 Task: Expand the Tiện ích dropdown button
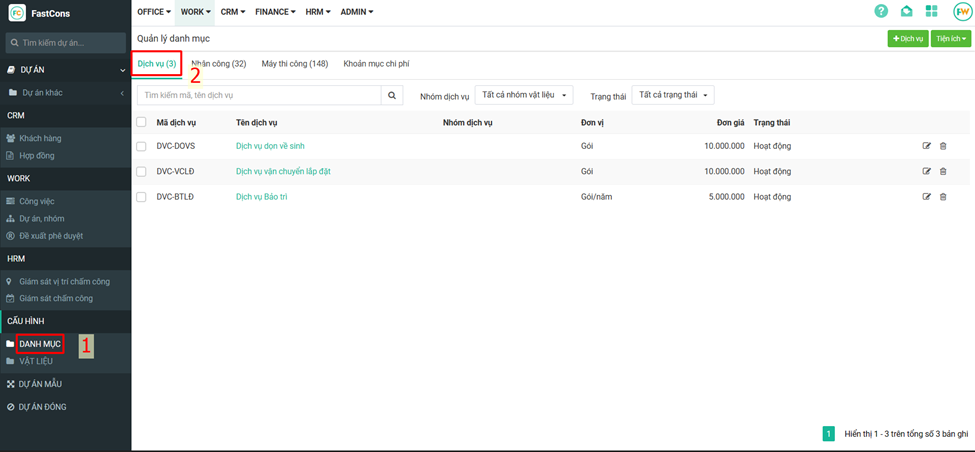point(950,39)
